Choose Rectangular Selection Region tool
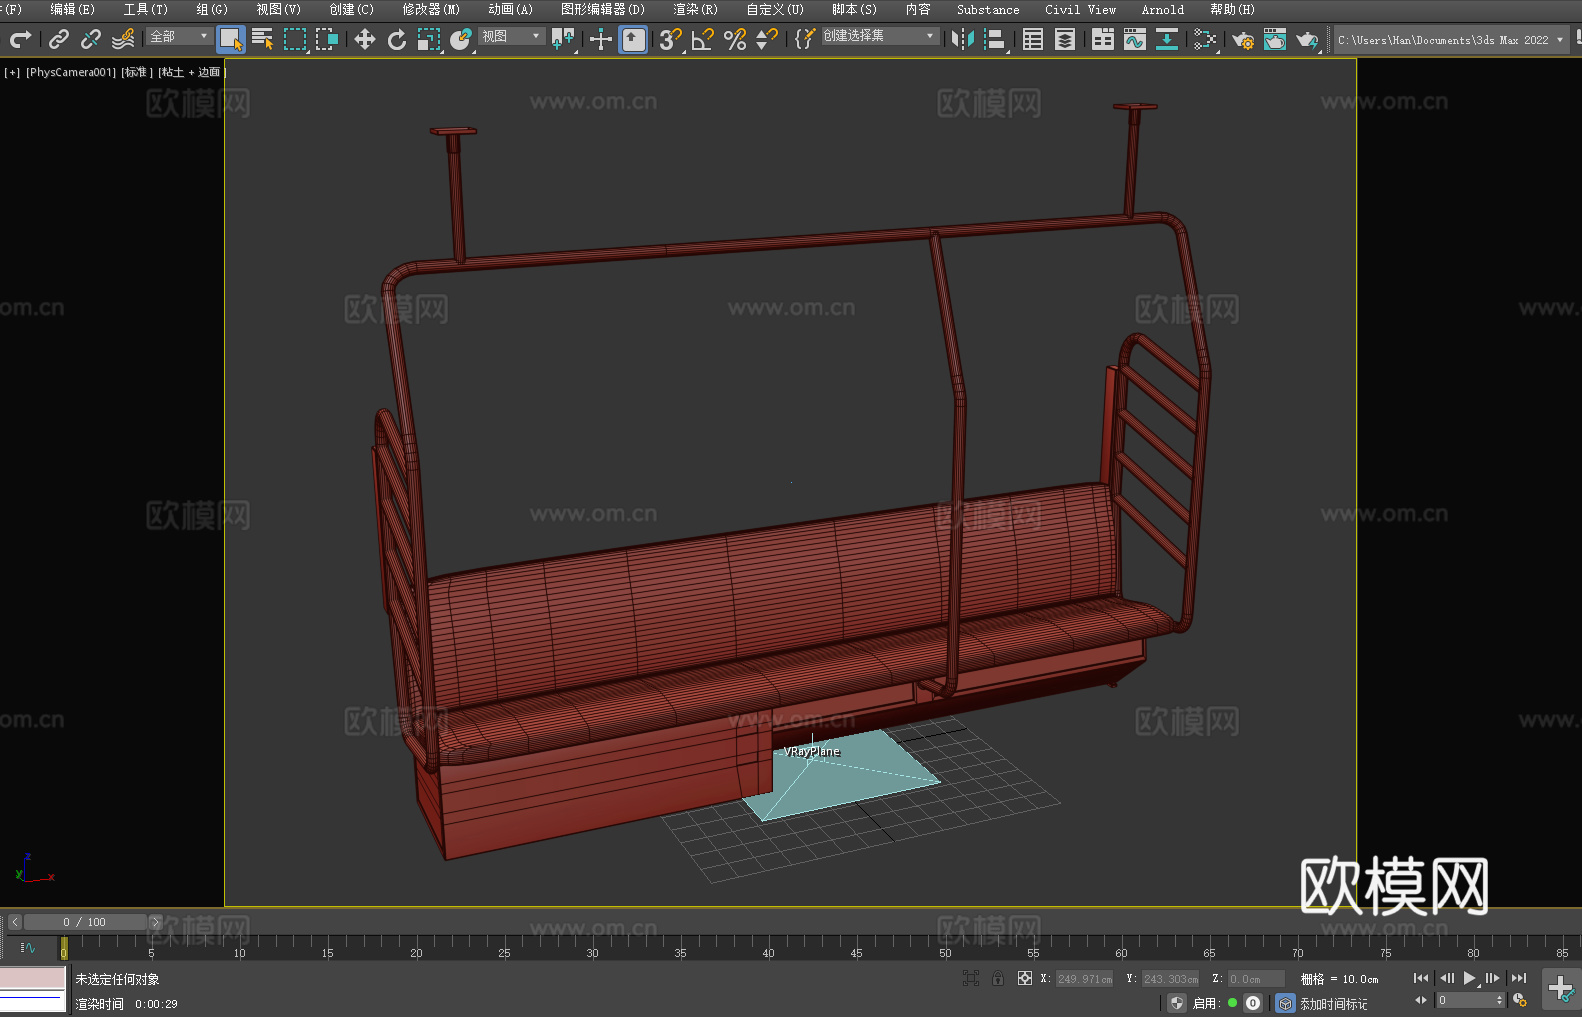This screenshot has width=1582, height=1017. 295,39
